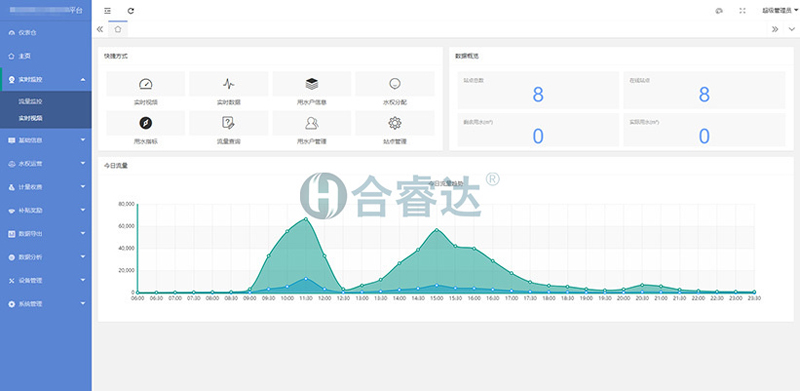Enter fullscreen with the expand icon
The width and height of the screenshot is (800, 391).
742,11
